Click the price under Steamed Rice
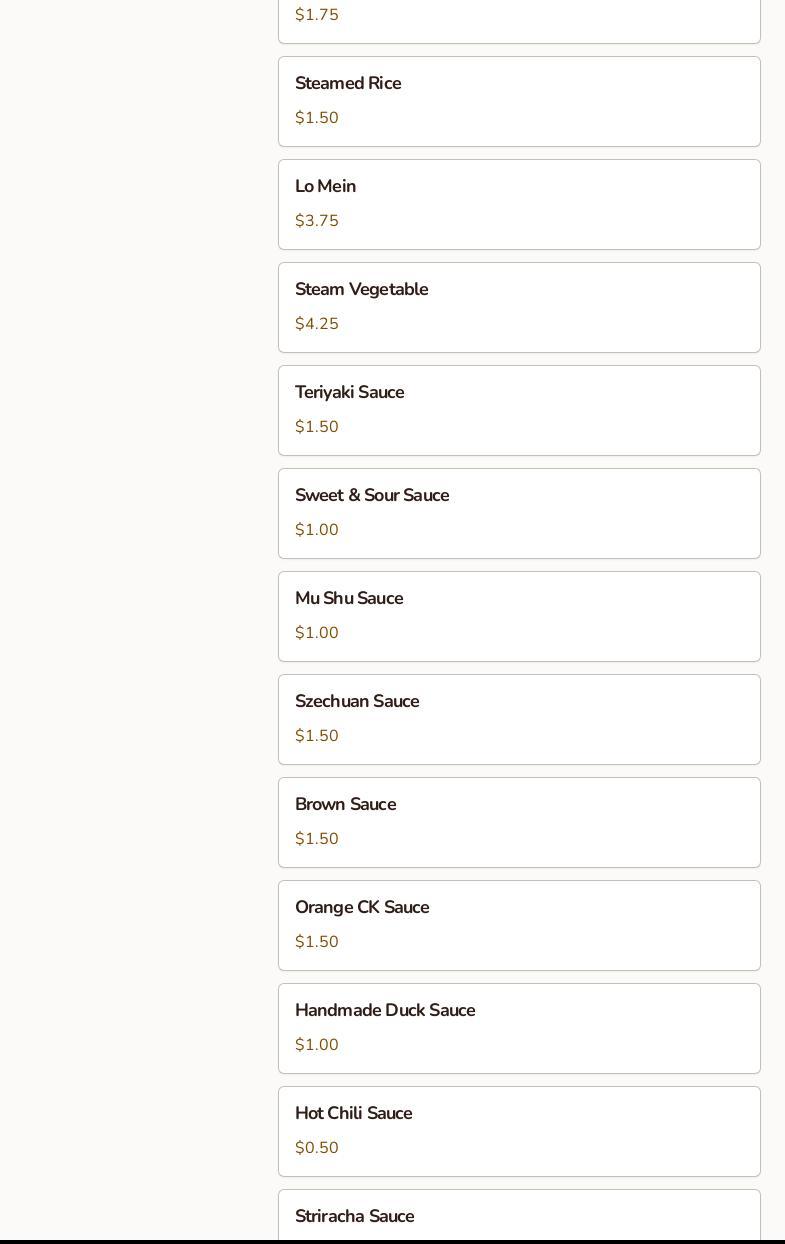The height and width of the screenshot is (1244, 785). pos(317,118)
